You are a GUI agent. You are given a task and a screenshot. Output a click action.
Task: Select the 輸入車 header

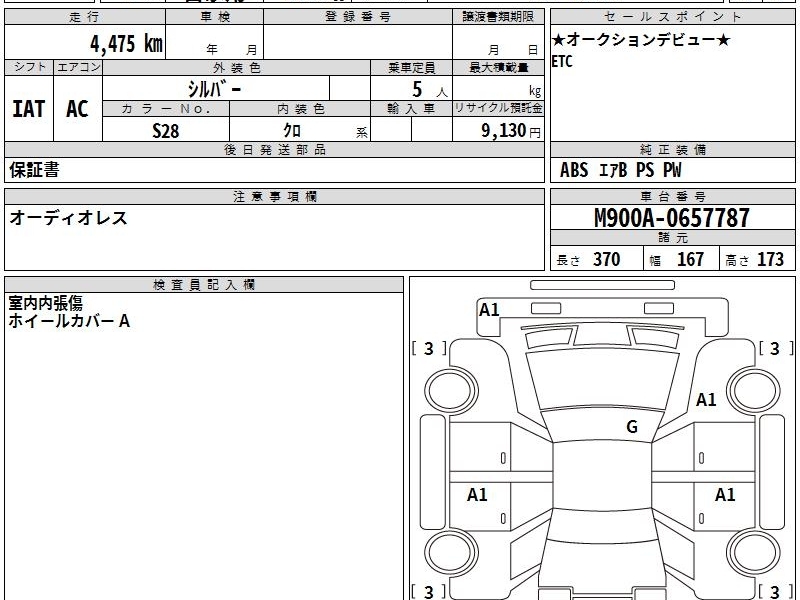(x=411, y=109)
